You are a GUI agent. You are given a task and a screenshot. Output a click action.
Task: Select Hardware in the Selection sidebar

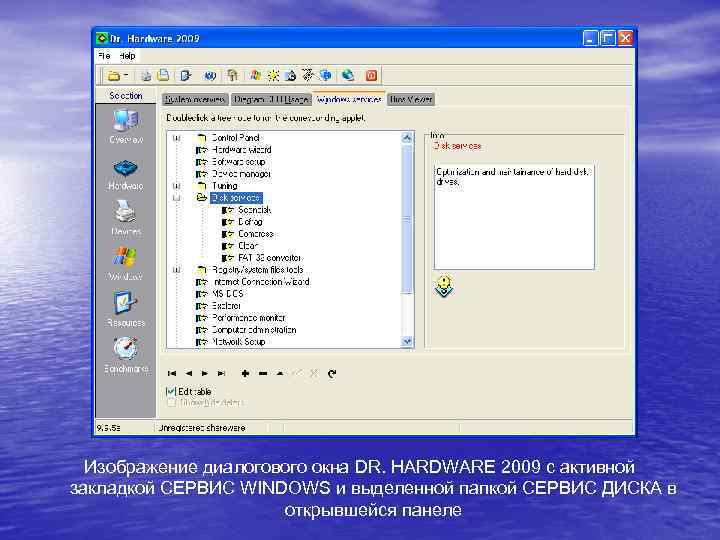pos(126,174)
